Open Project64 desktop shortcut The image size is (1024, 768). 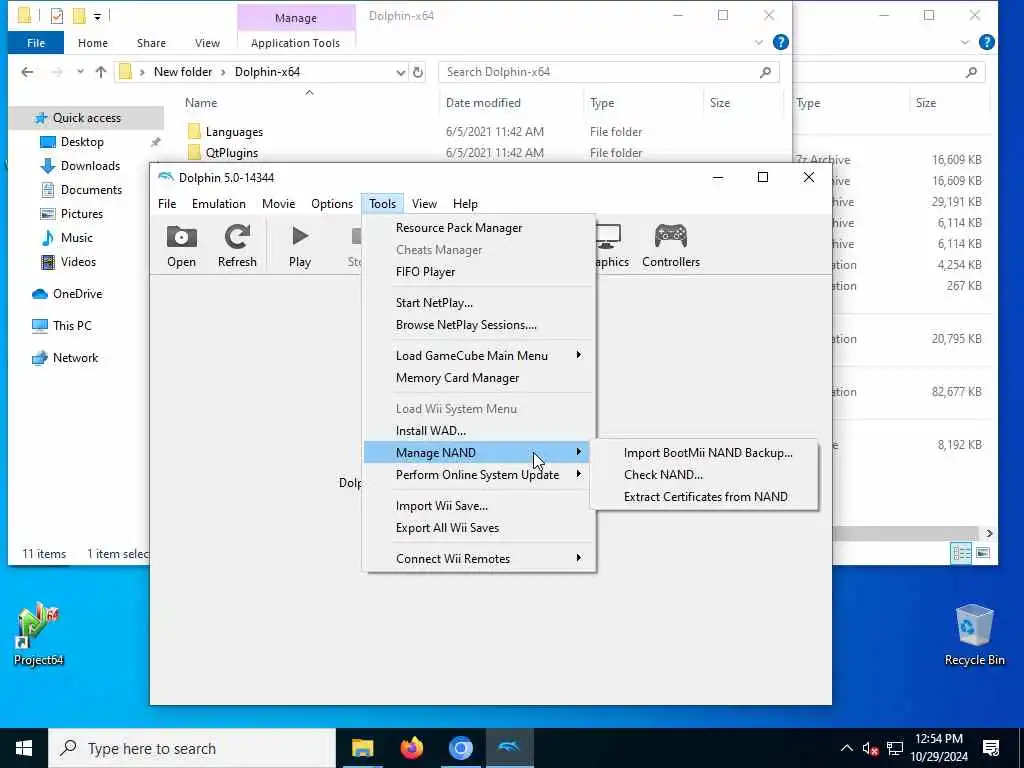(x=39, y=633)
